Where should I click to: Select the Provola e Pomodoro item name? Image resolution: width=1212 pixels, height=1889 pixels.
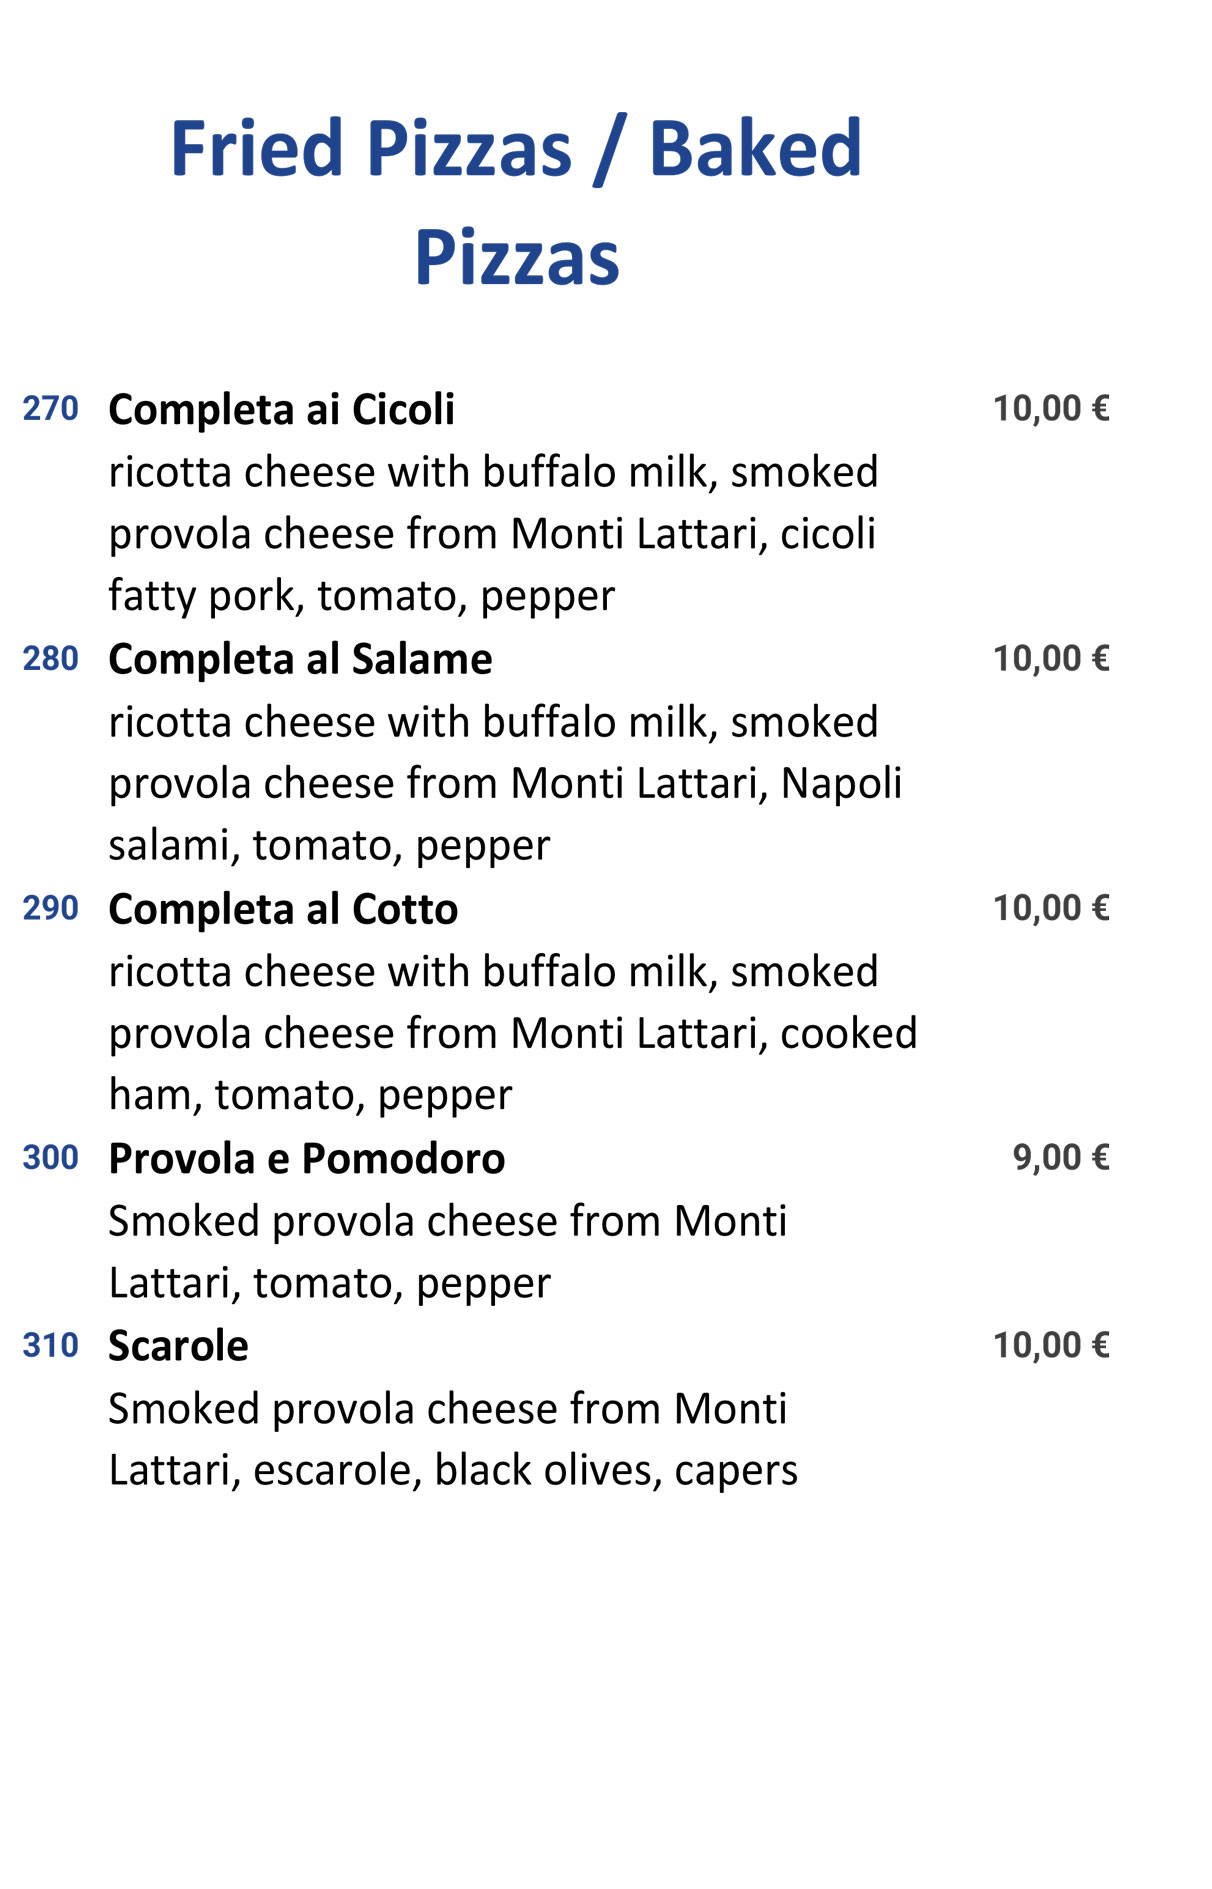(307, 1159)
